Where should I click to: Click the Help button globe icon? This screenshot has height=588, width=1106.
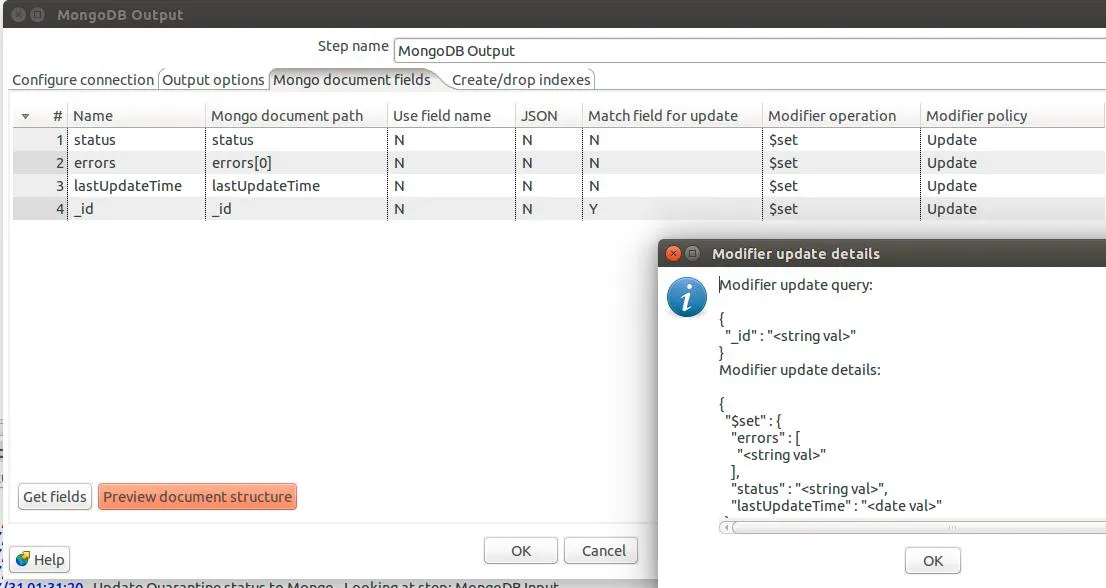click(x=23, y=559)
